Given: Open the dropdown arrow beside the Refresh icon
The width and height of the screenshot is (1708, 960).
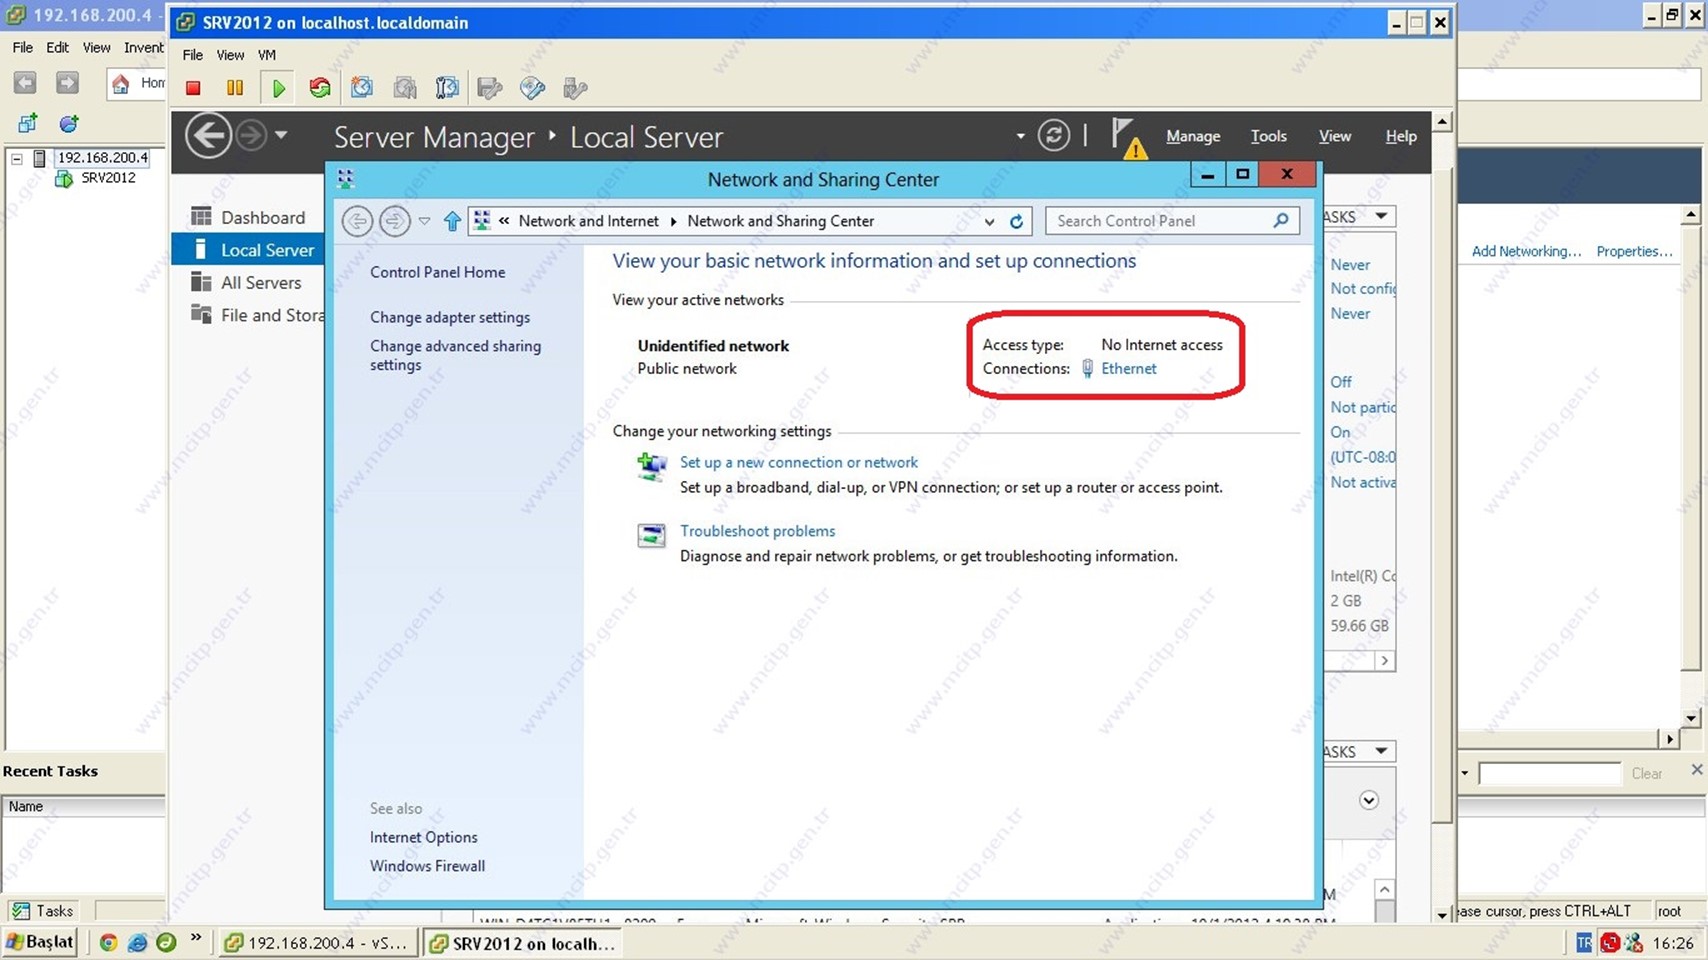Looking at the screenshot, I should [1020, 136].
